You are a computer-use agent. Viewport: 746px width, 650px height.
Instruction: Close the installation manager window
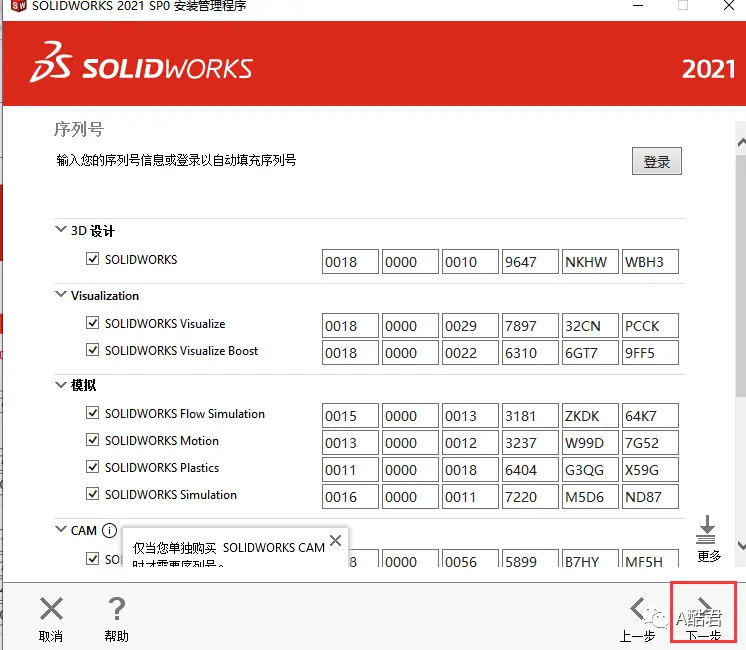[x=728, y=5]
